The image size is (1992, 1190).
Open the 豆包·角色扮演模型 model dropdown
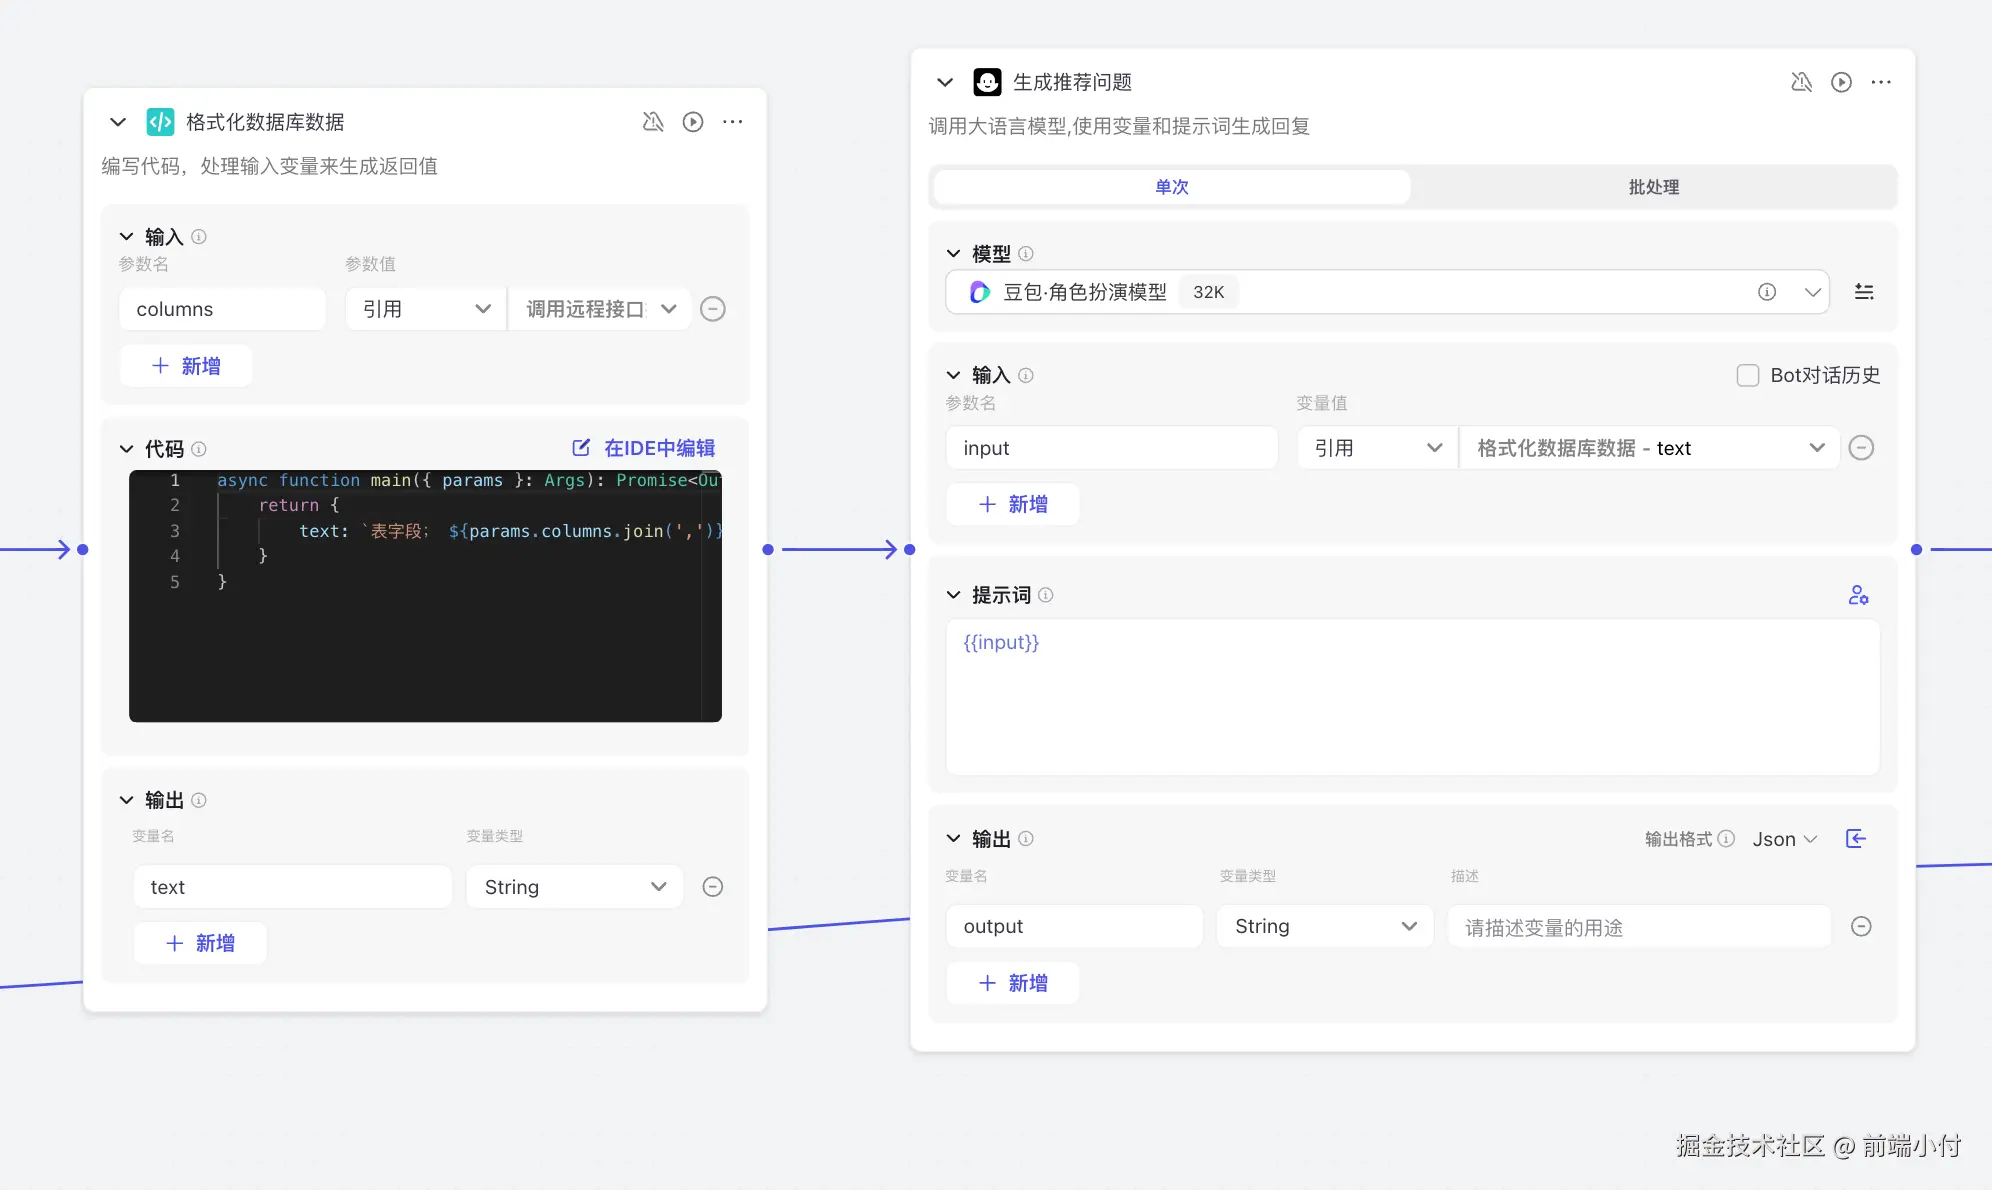point(1812,292)
